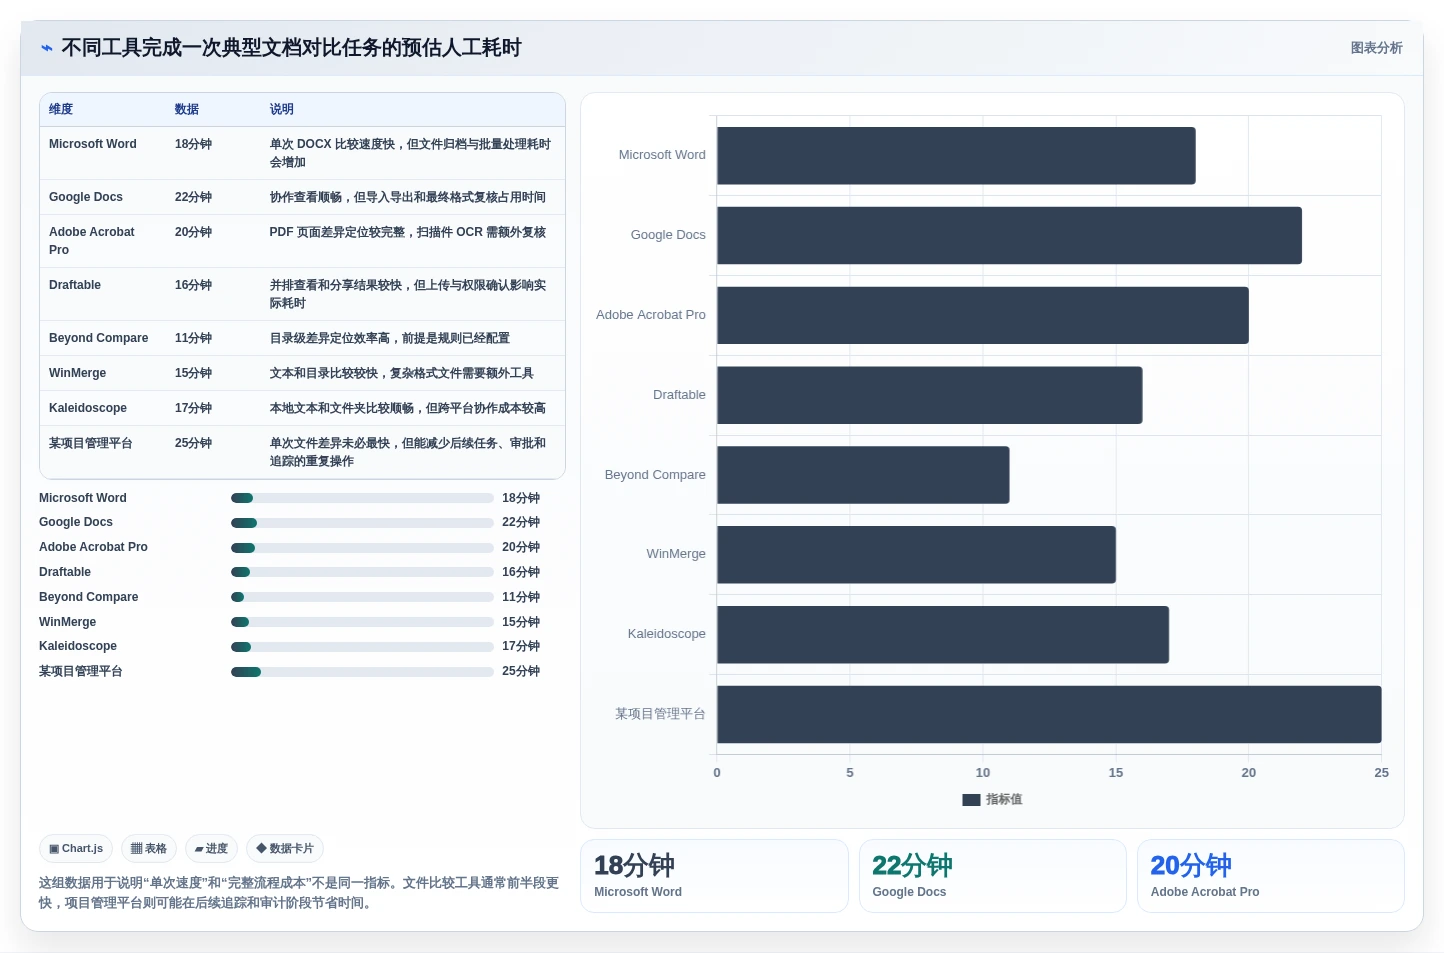Click the Google Docs chart bar
The image size is (1444, 953).
[1009, 235]
